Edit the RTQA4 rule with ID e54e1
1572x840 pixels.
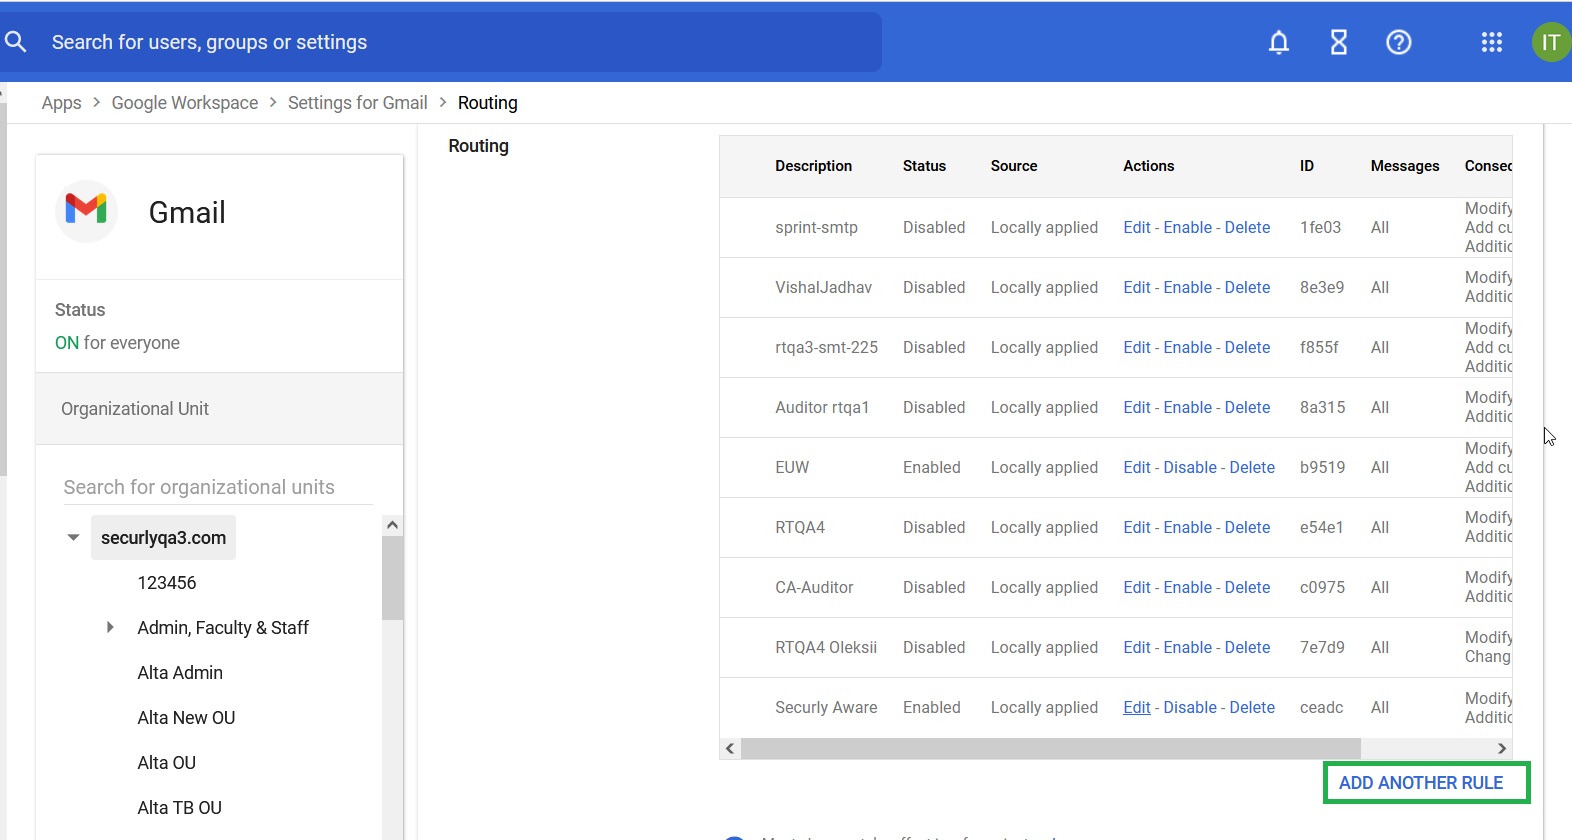point(1137,528)
